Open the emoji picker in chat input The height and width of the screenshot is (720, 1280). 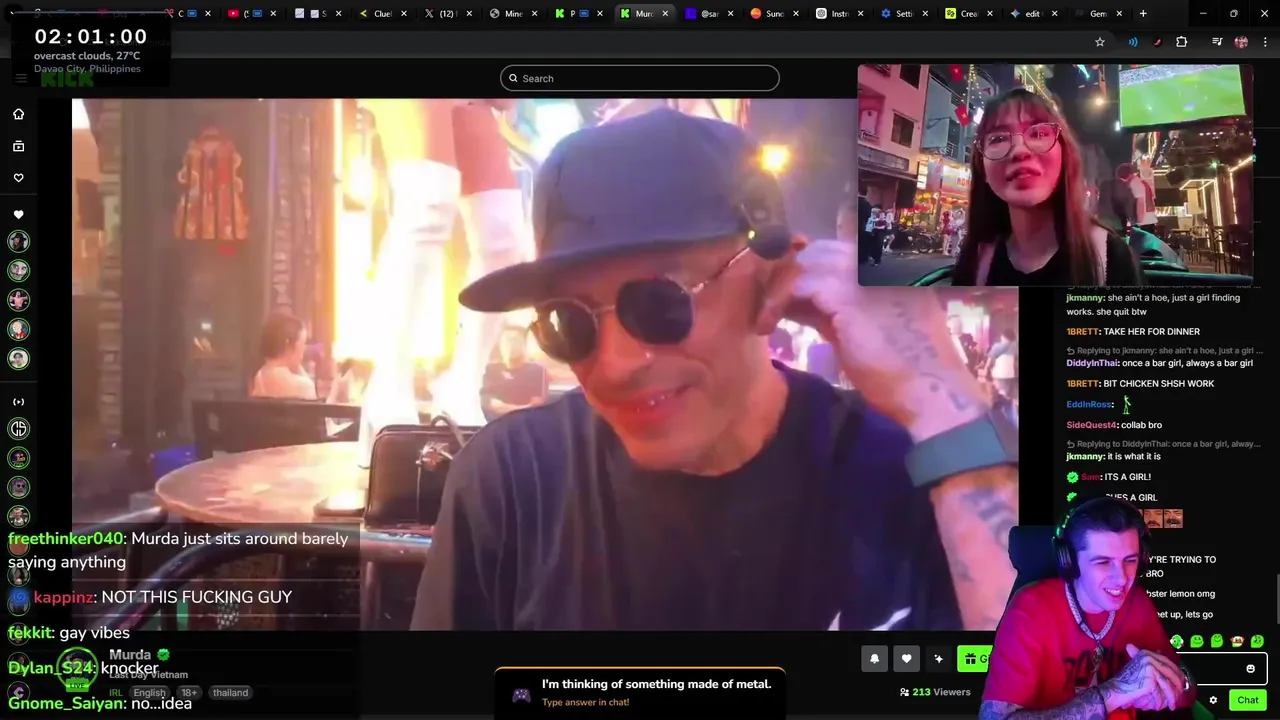(x=1250, y=668)
